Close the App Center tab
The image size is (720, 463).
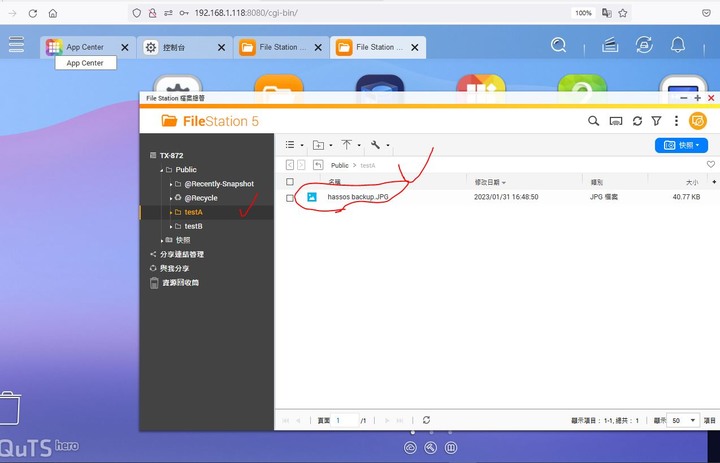124,47
